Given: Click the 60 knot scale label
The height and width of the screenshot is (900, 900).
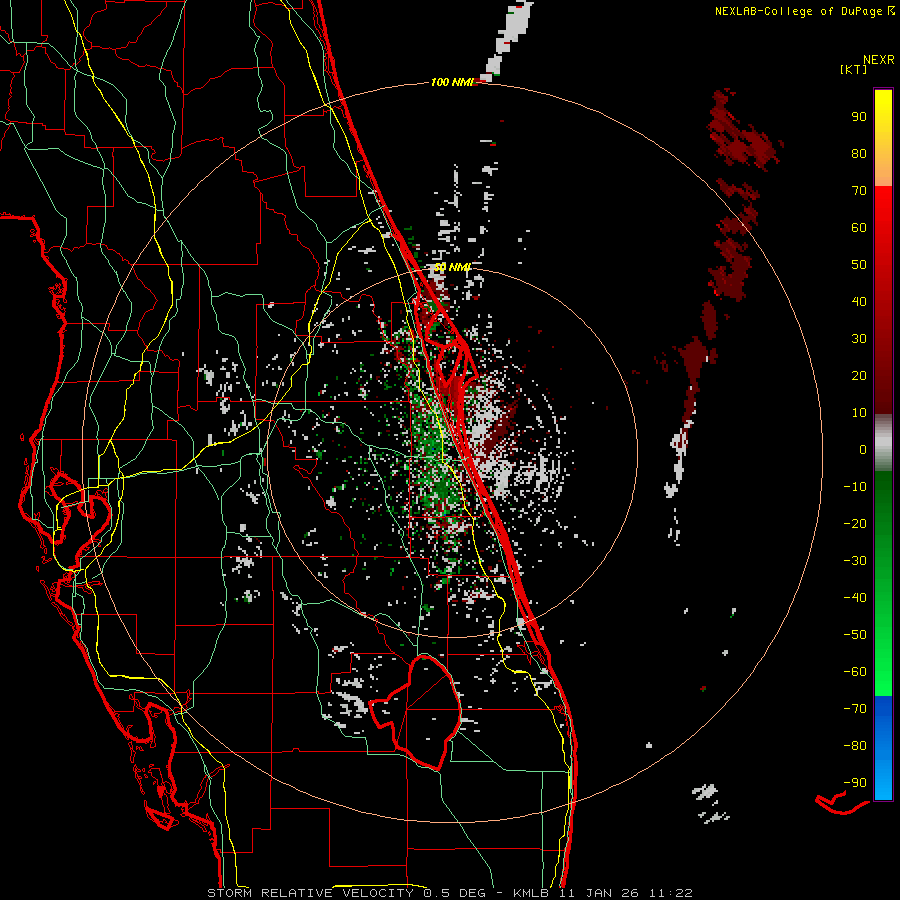Looking at the screenshot, I should 859,228.
